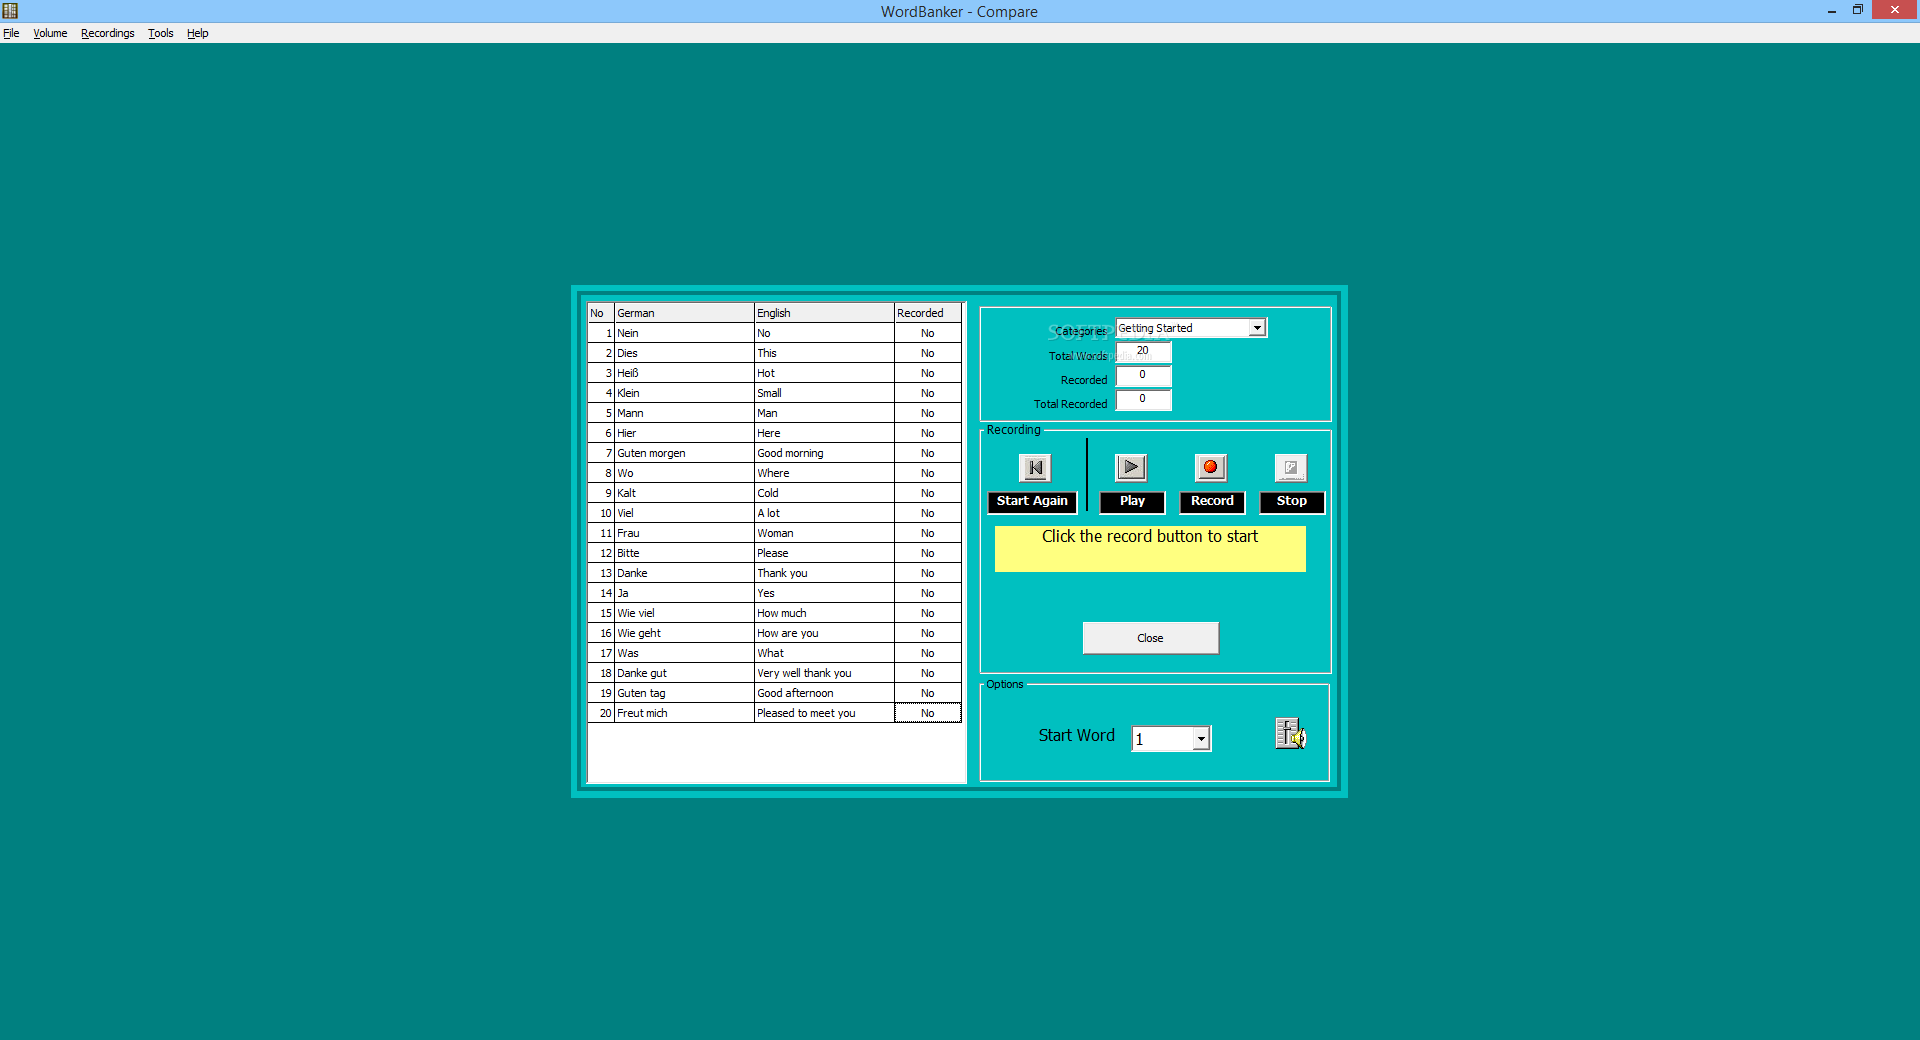Select the German word 'Klein'
The height and width of the screenshot is (1040, 1920).
click(x=684, y=393)
